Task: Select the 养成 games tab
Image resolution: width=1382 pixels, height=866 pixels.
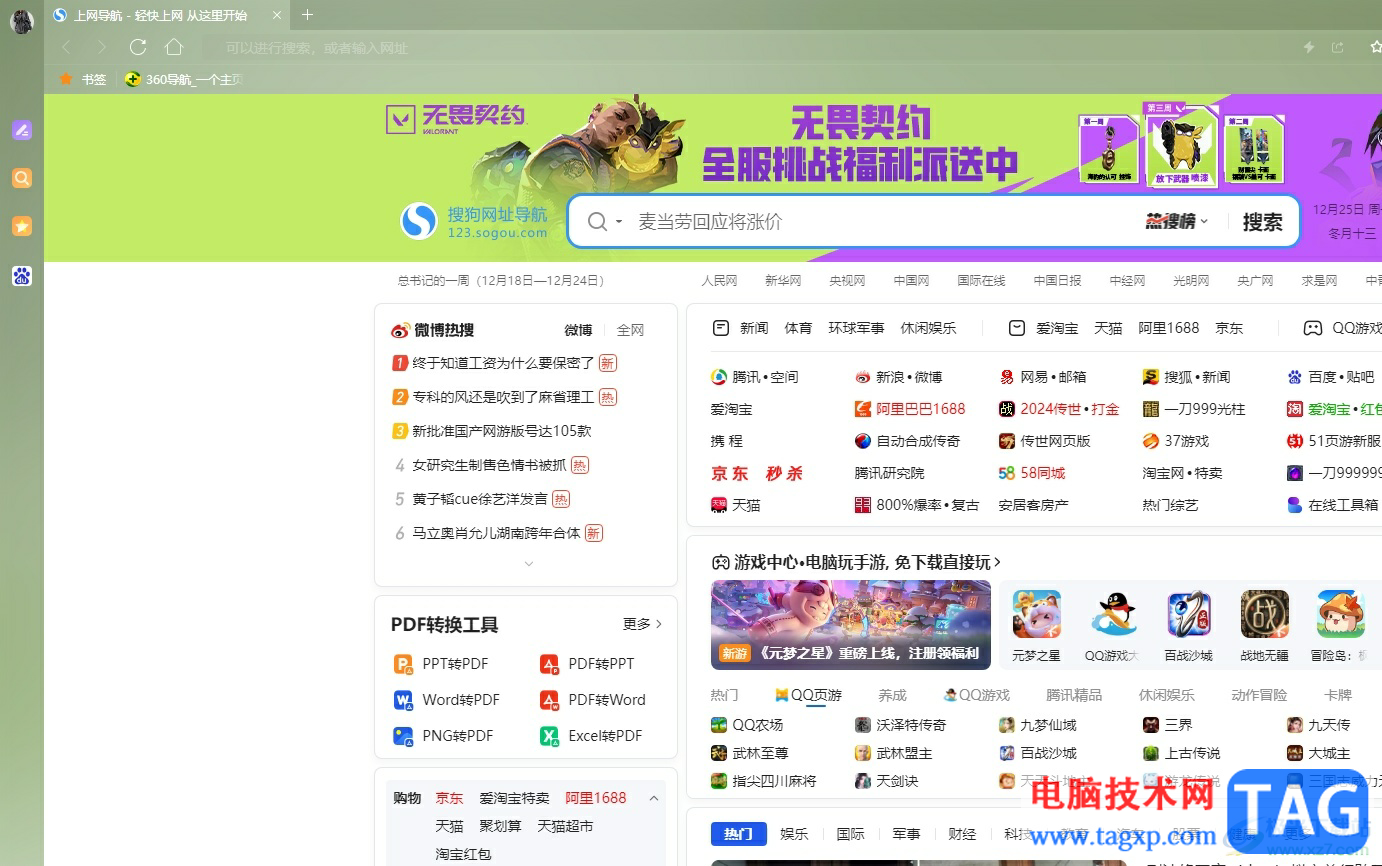Action: (x=892, y=695)
